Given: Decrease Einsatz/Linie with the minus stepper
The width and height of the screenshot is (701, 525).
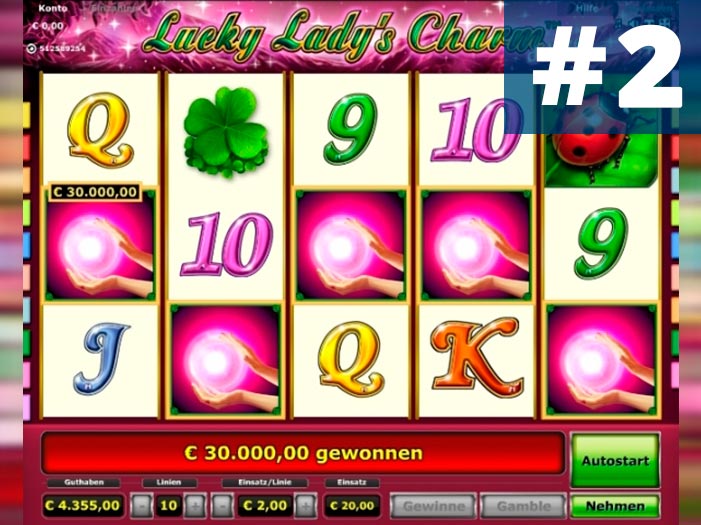Looking at the screenshot, I should coord(222,506).
